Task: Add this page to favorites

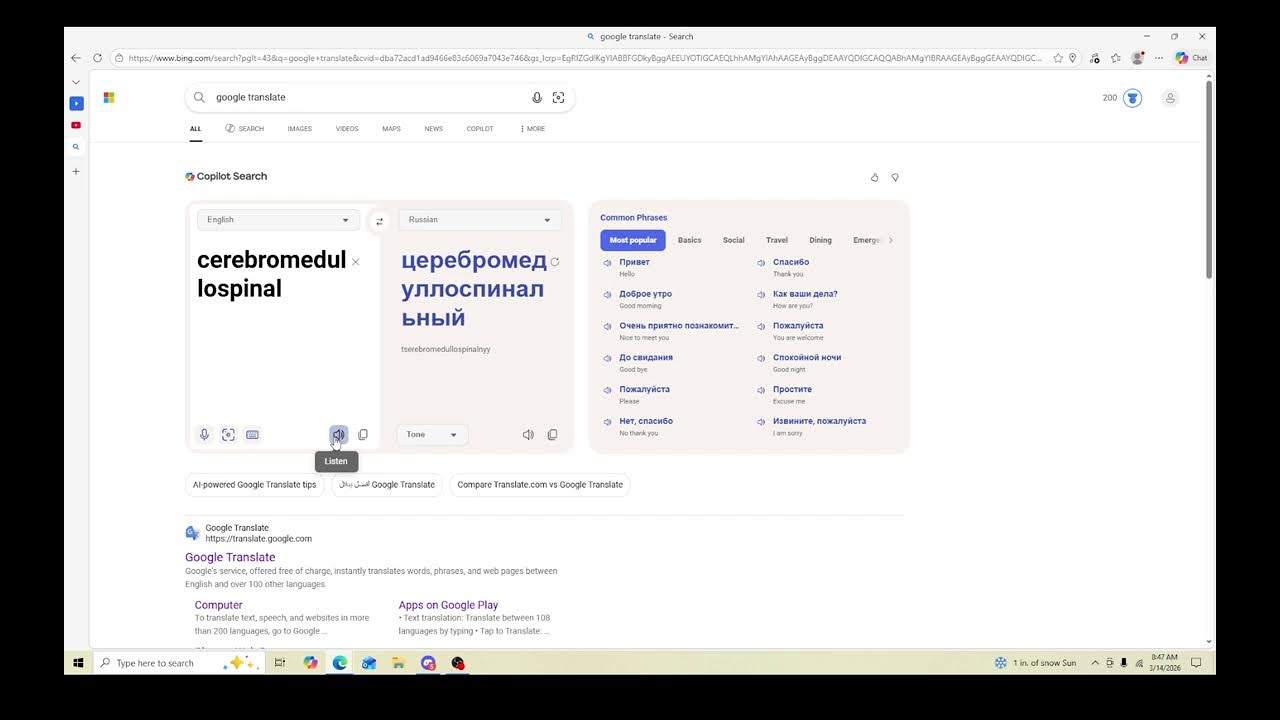Action: coord(1058,58)
